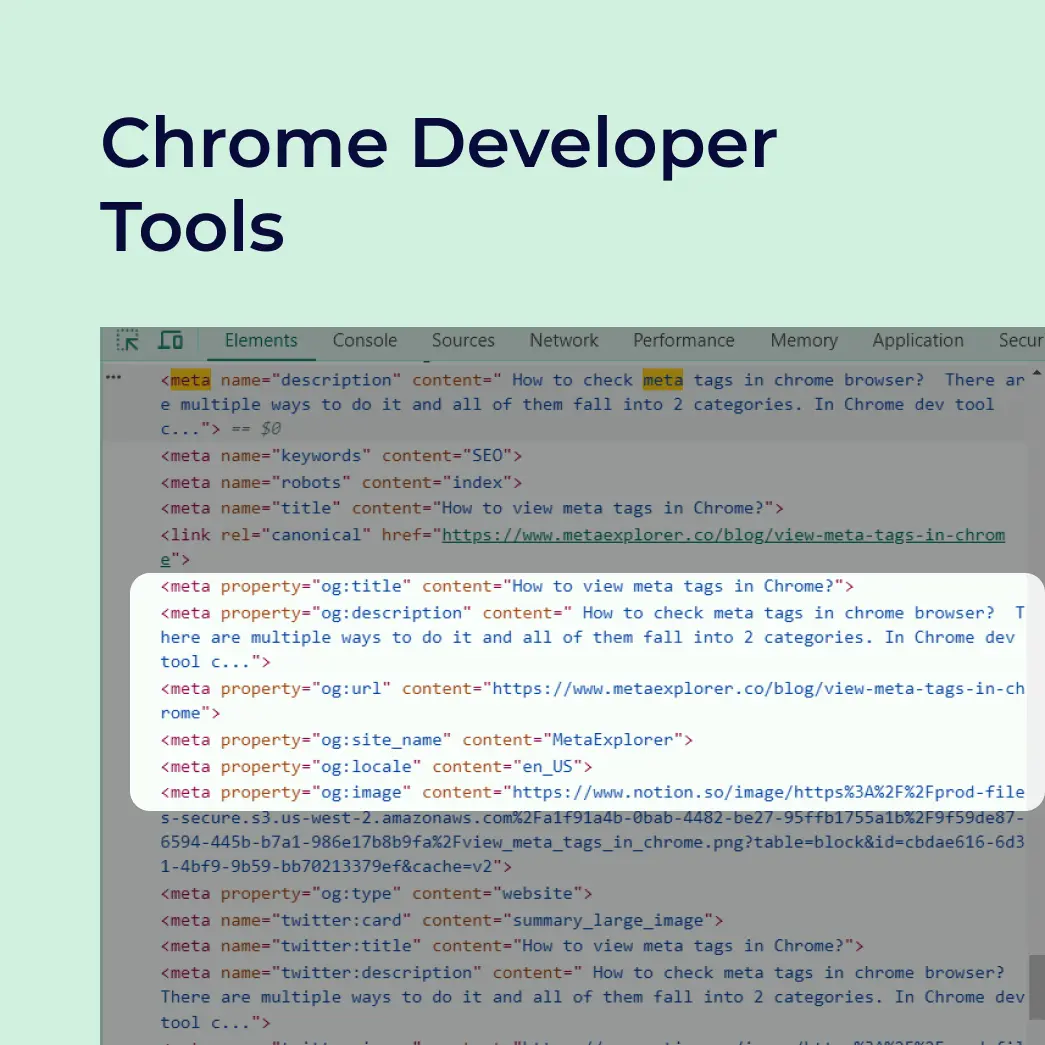
Task: Follow the canonical metaexplorer.co href link
Action: tap(722, 535)
